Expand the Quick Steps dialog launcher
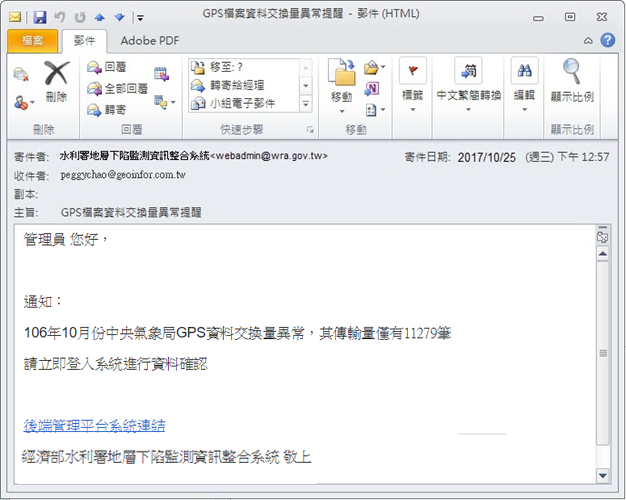 (310, 131)
